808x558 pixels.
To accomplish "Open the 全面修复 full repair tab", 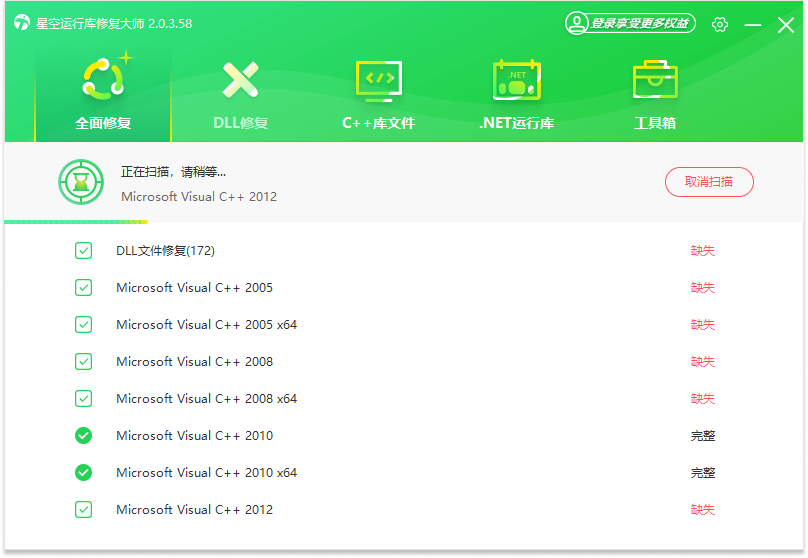I will pos(103,94).
